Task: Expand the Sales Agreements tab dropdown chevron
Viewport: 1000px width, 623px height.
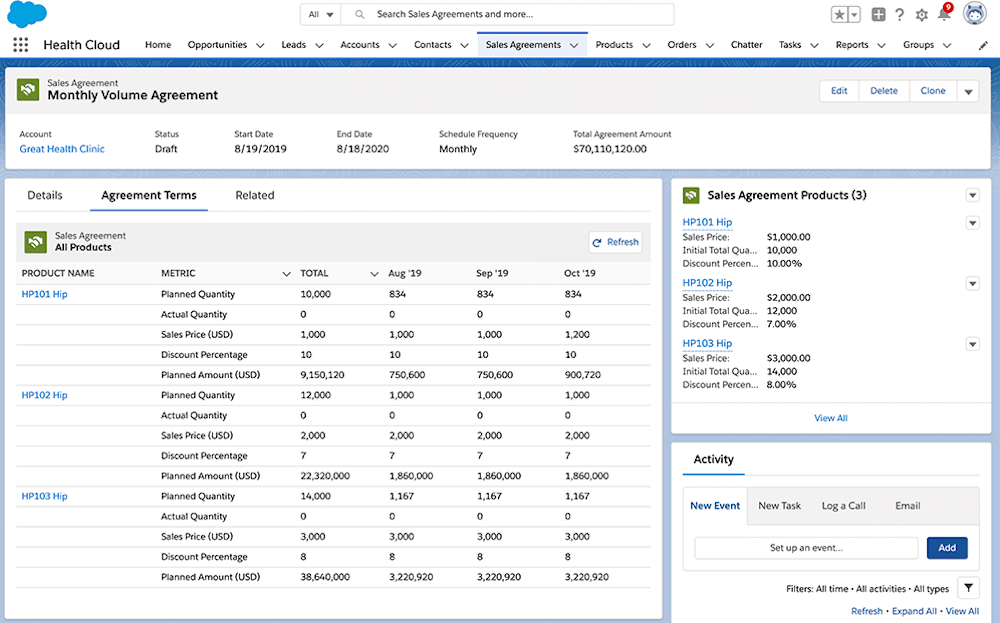Action: (575, 45)
